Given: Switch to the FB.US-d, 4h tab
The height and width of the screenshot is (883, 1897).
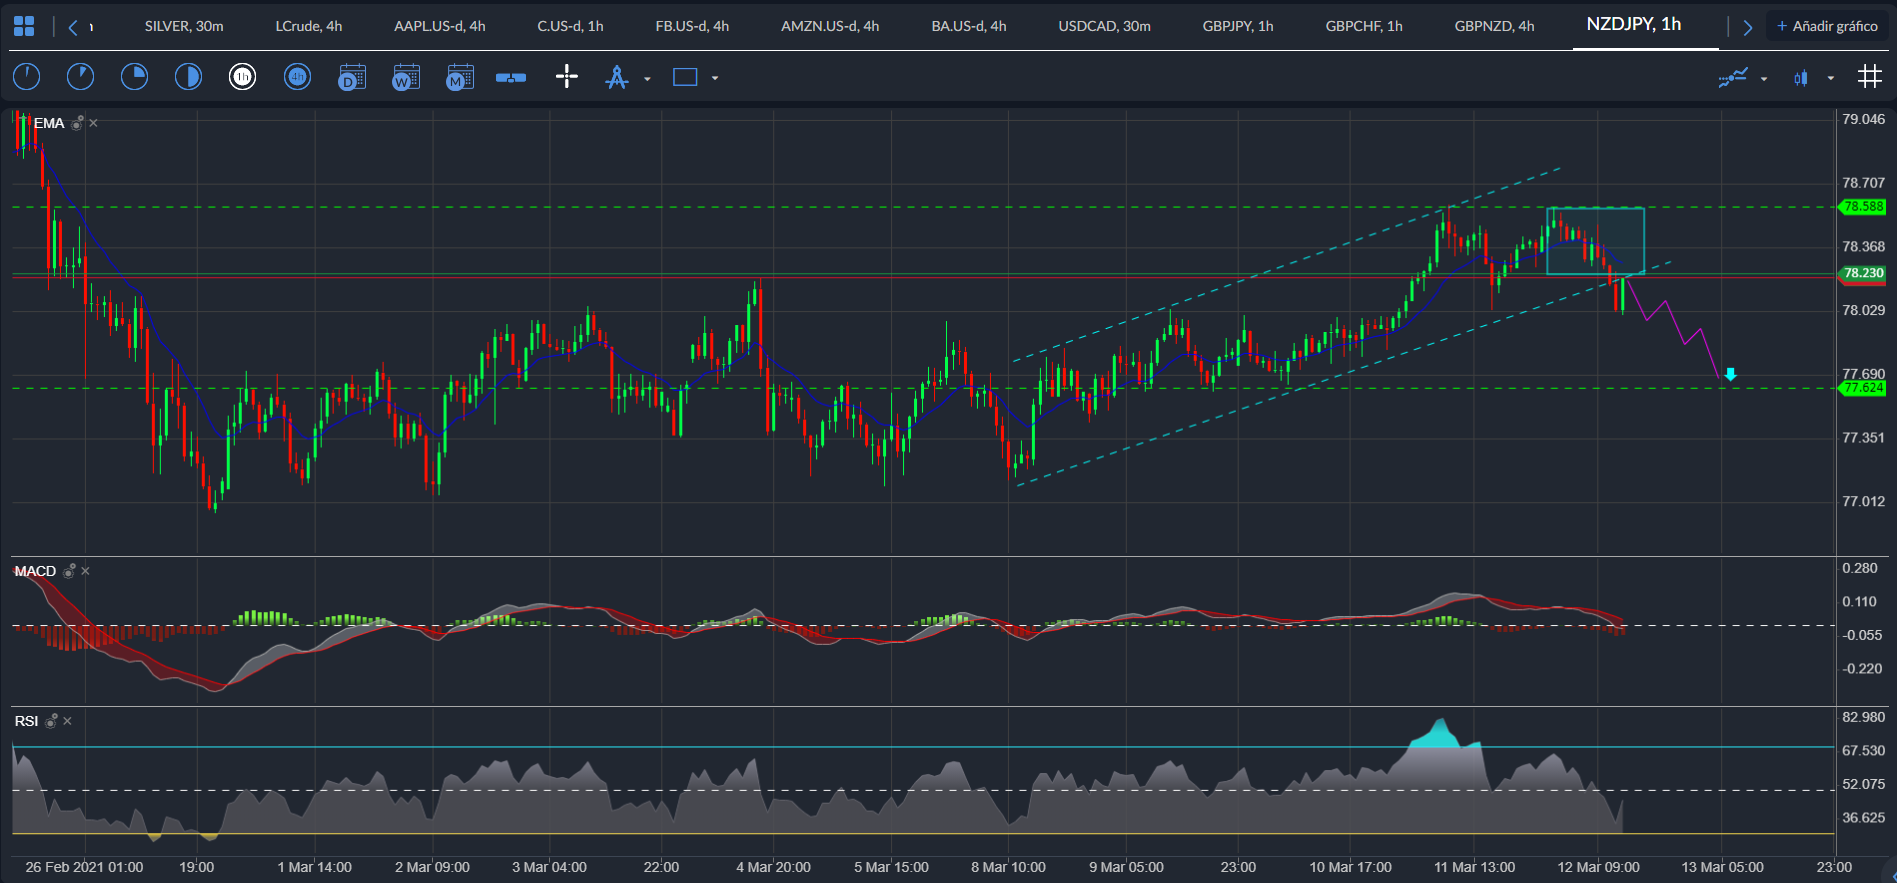Looking at the screenshot, I should pos(692,26).
